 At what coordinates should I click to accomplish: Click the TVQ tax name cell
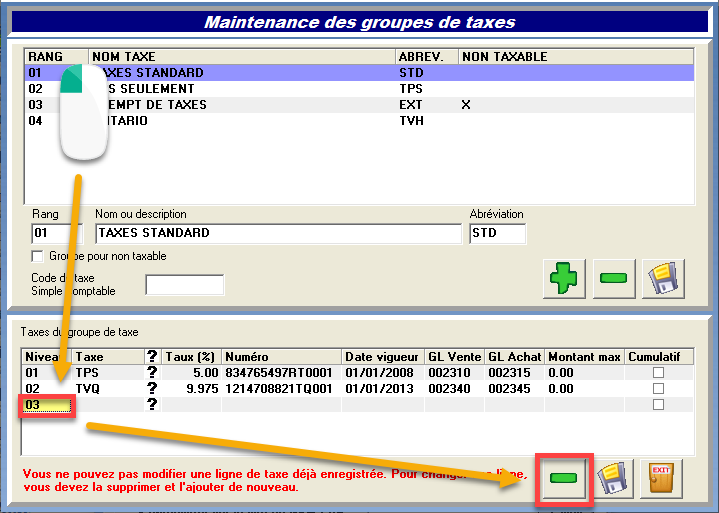pos(108,388)
